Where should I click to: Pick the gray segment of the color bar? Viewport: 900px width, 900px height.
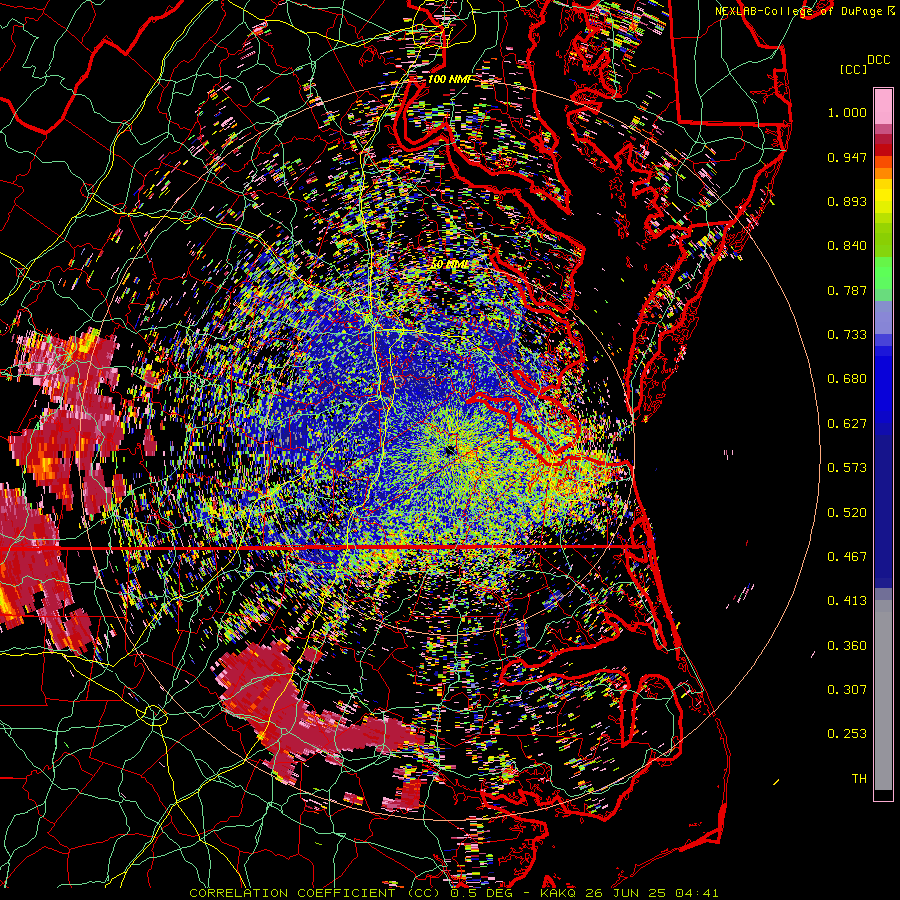883,695
